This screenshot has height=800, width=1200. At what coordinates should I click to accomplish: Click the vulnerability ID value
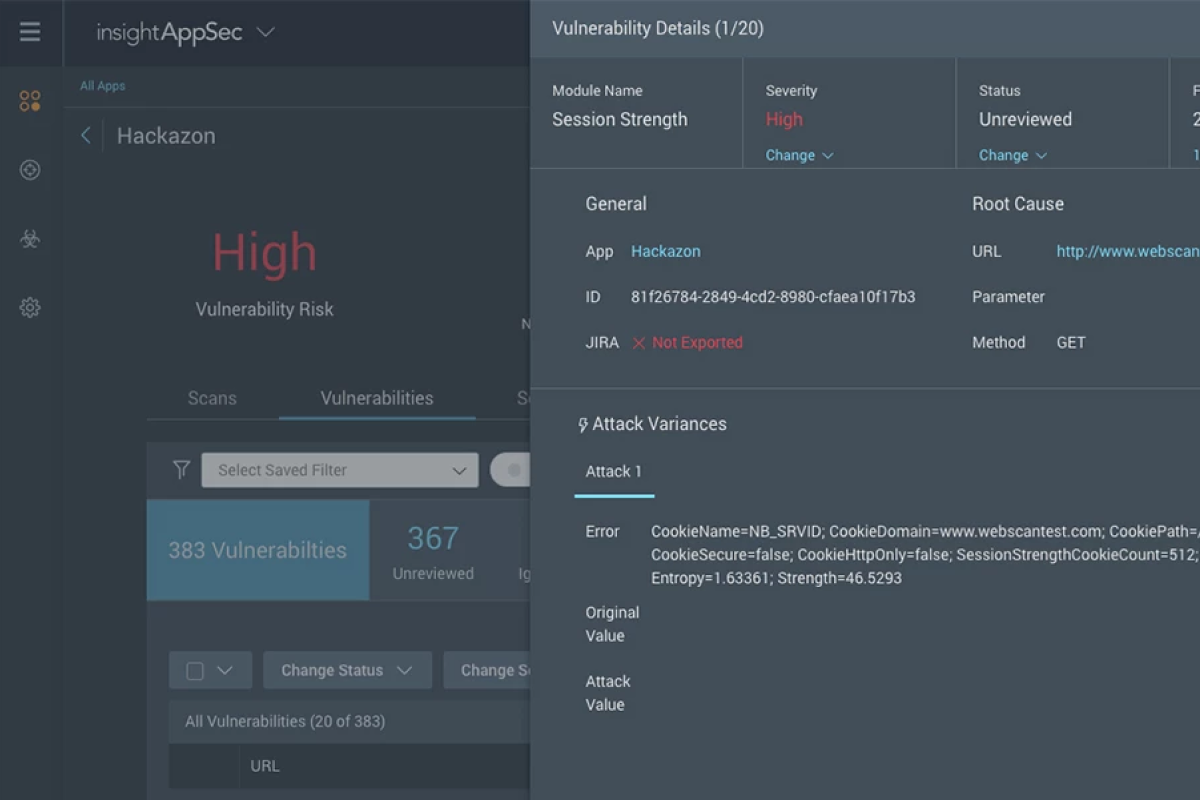pos(773,297)
